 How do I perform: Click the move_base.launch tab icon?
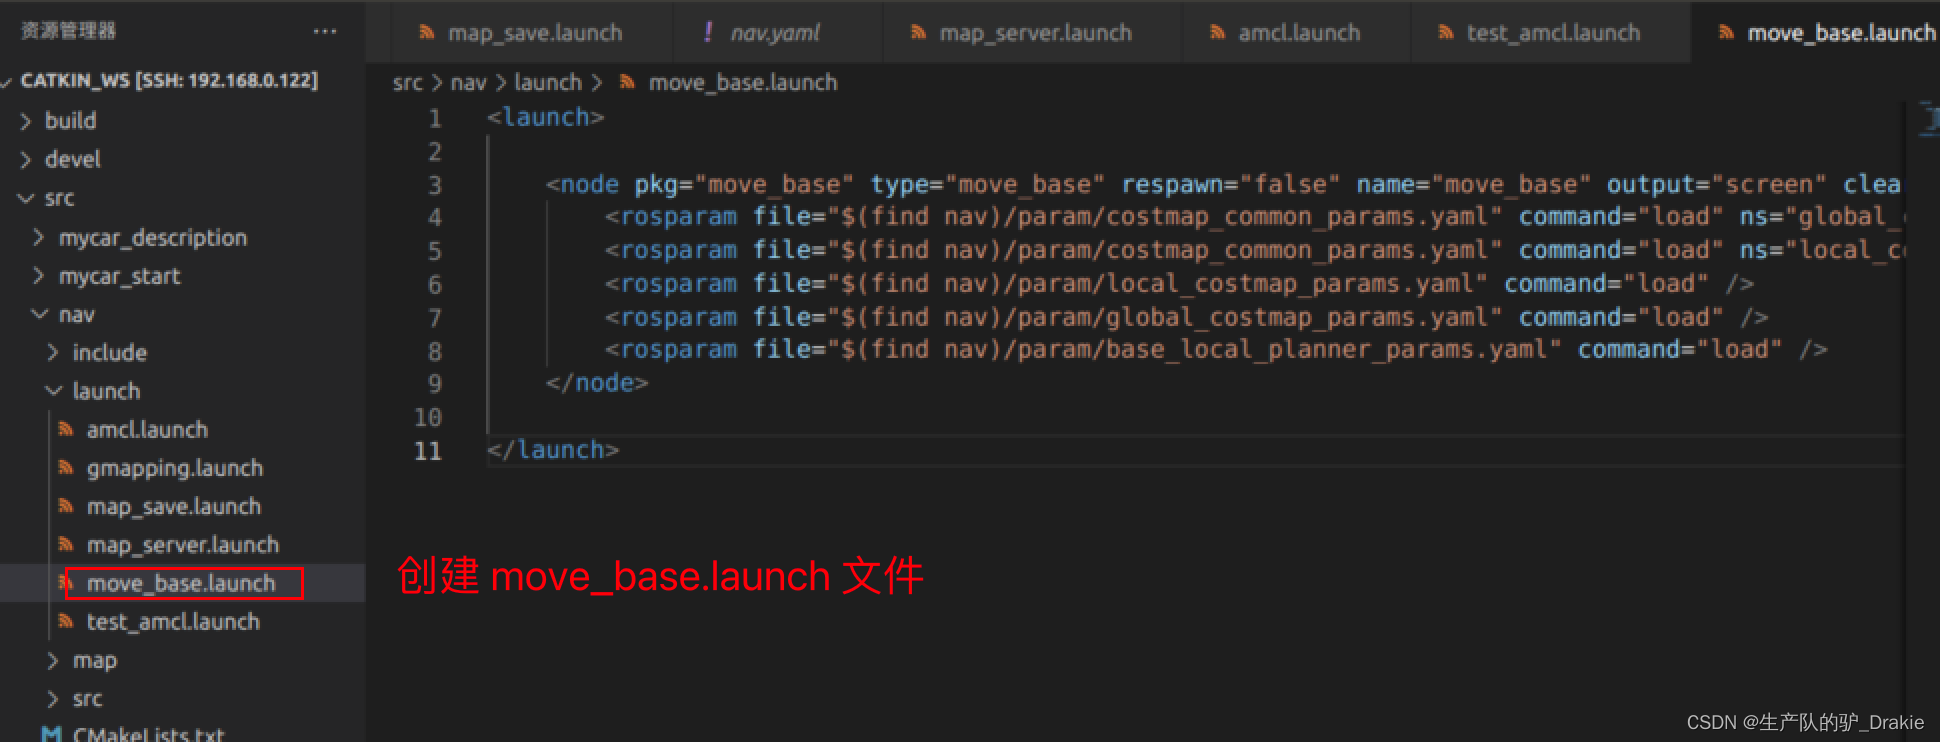pyautogui.click(x=1726, y=33)
